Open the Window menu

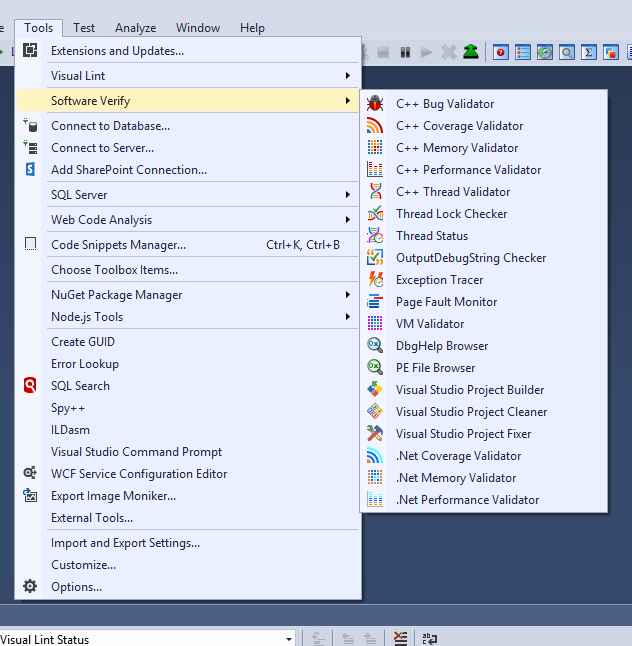click(x=198, y=28)
